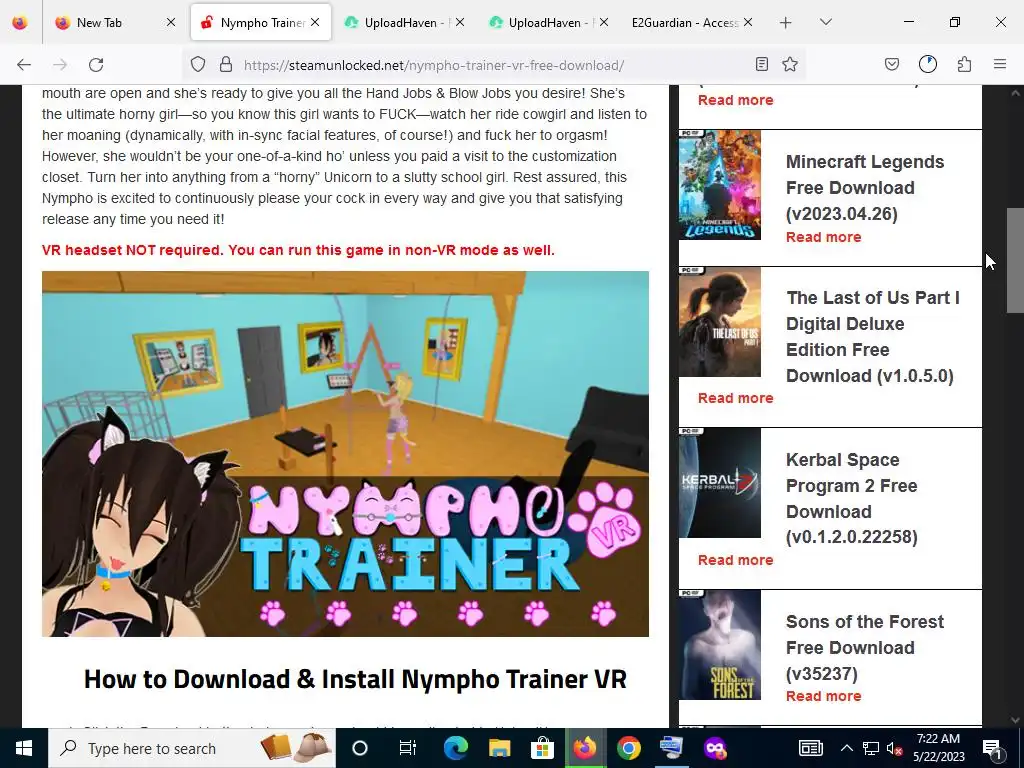
Task: Open the taskbar clock and date
Action: [938, 748]
